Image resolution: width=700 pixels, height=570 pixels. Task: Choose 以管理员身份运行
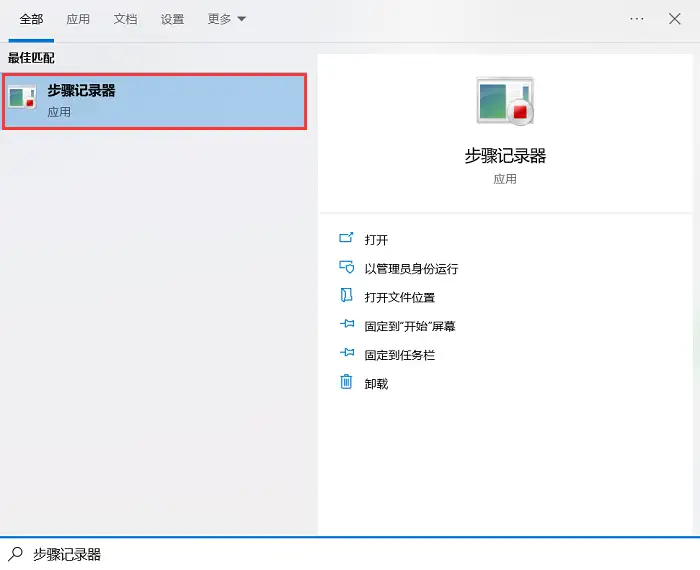coord(411,269)
